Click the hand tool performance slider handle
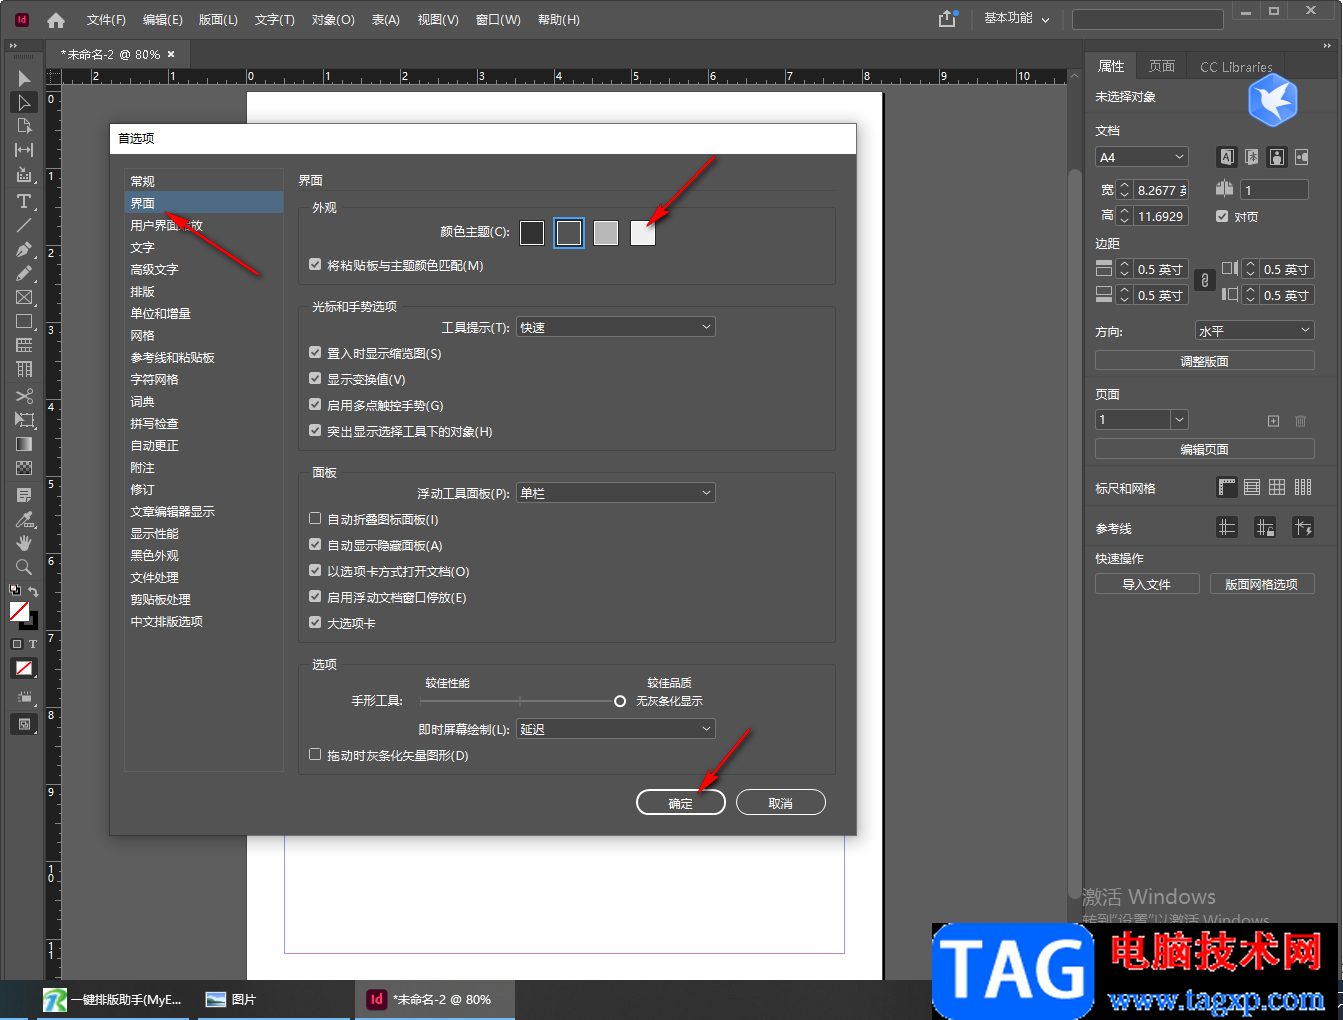Screen dimensions: 1343x1020 620,701
